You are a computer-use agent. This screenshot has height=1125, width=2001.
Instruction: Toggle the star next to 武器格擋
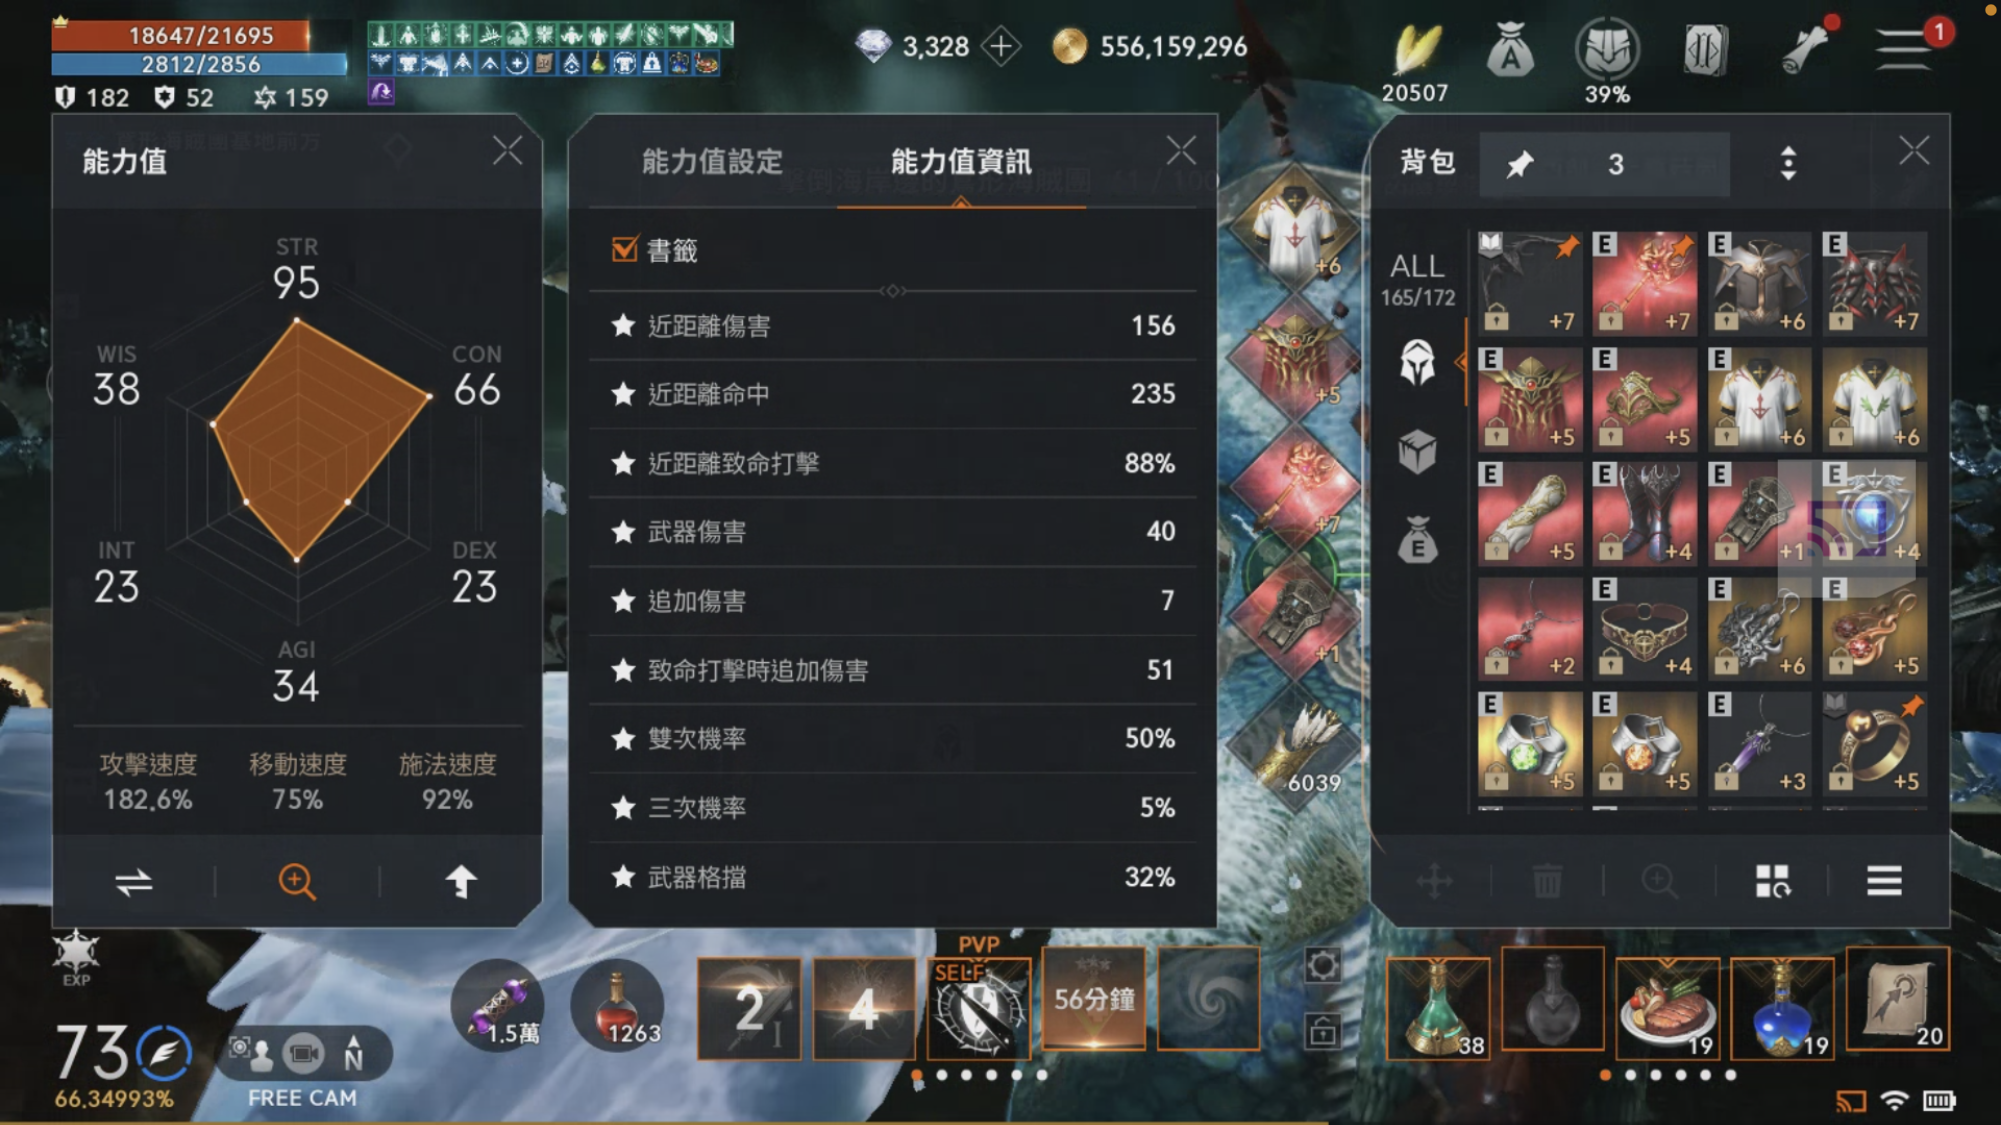point(623,877)
